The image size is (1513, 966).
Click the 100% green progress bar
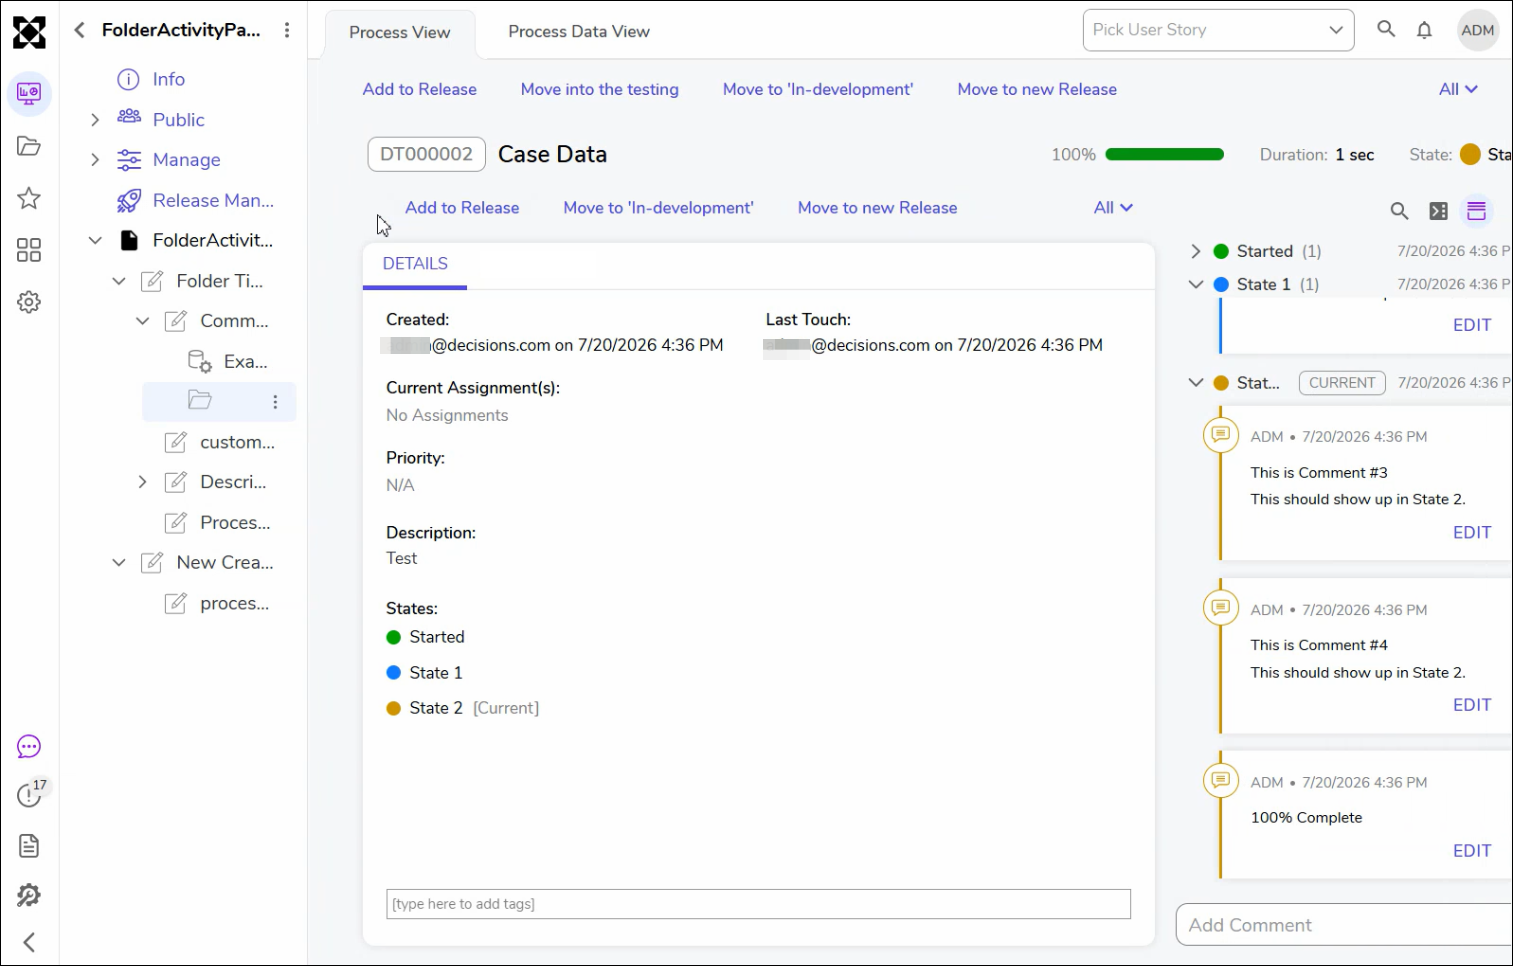pos(1165,154)
